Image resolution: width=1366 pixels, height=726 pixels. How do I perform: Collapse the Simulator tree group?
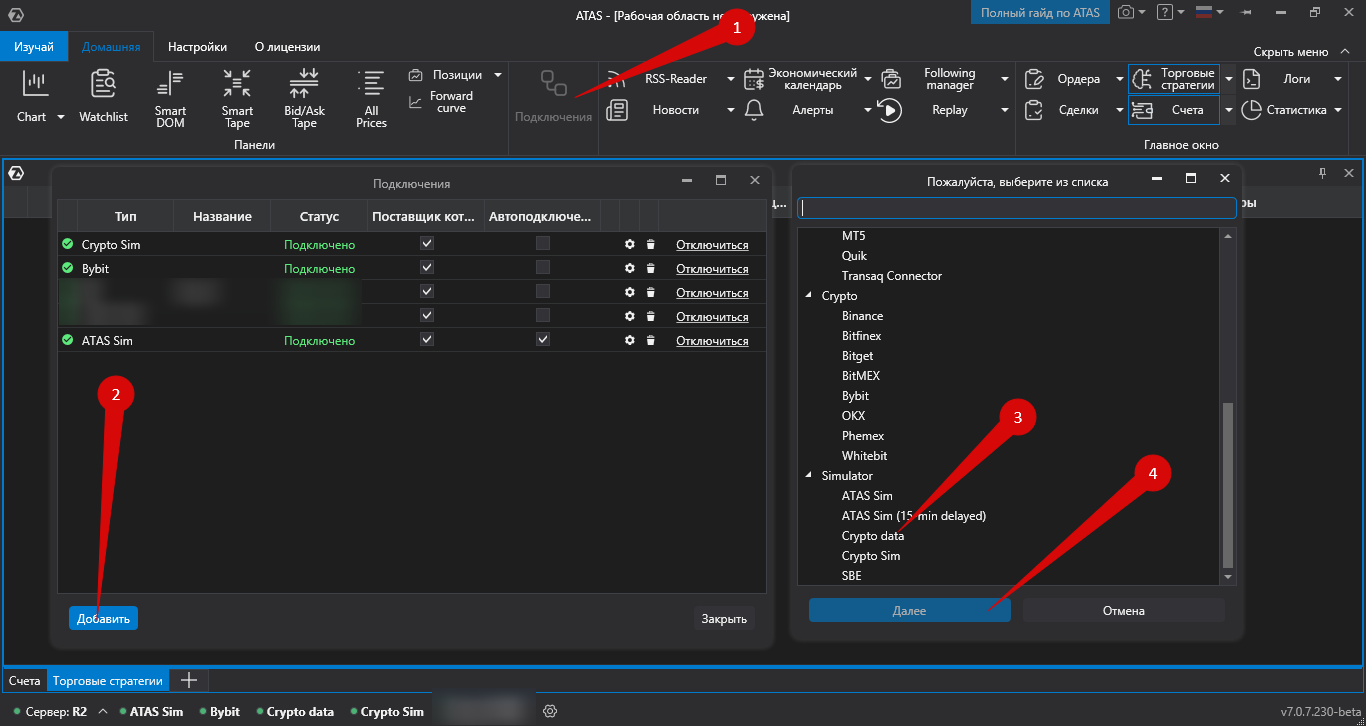point(809,476)
